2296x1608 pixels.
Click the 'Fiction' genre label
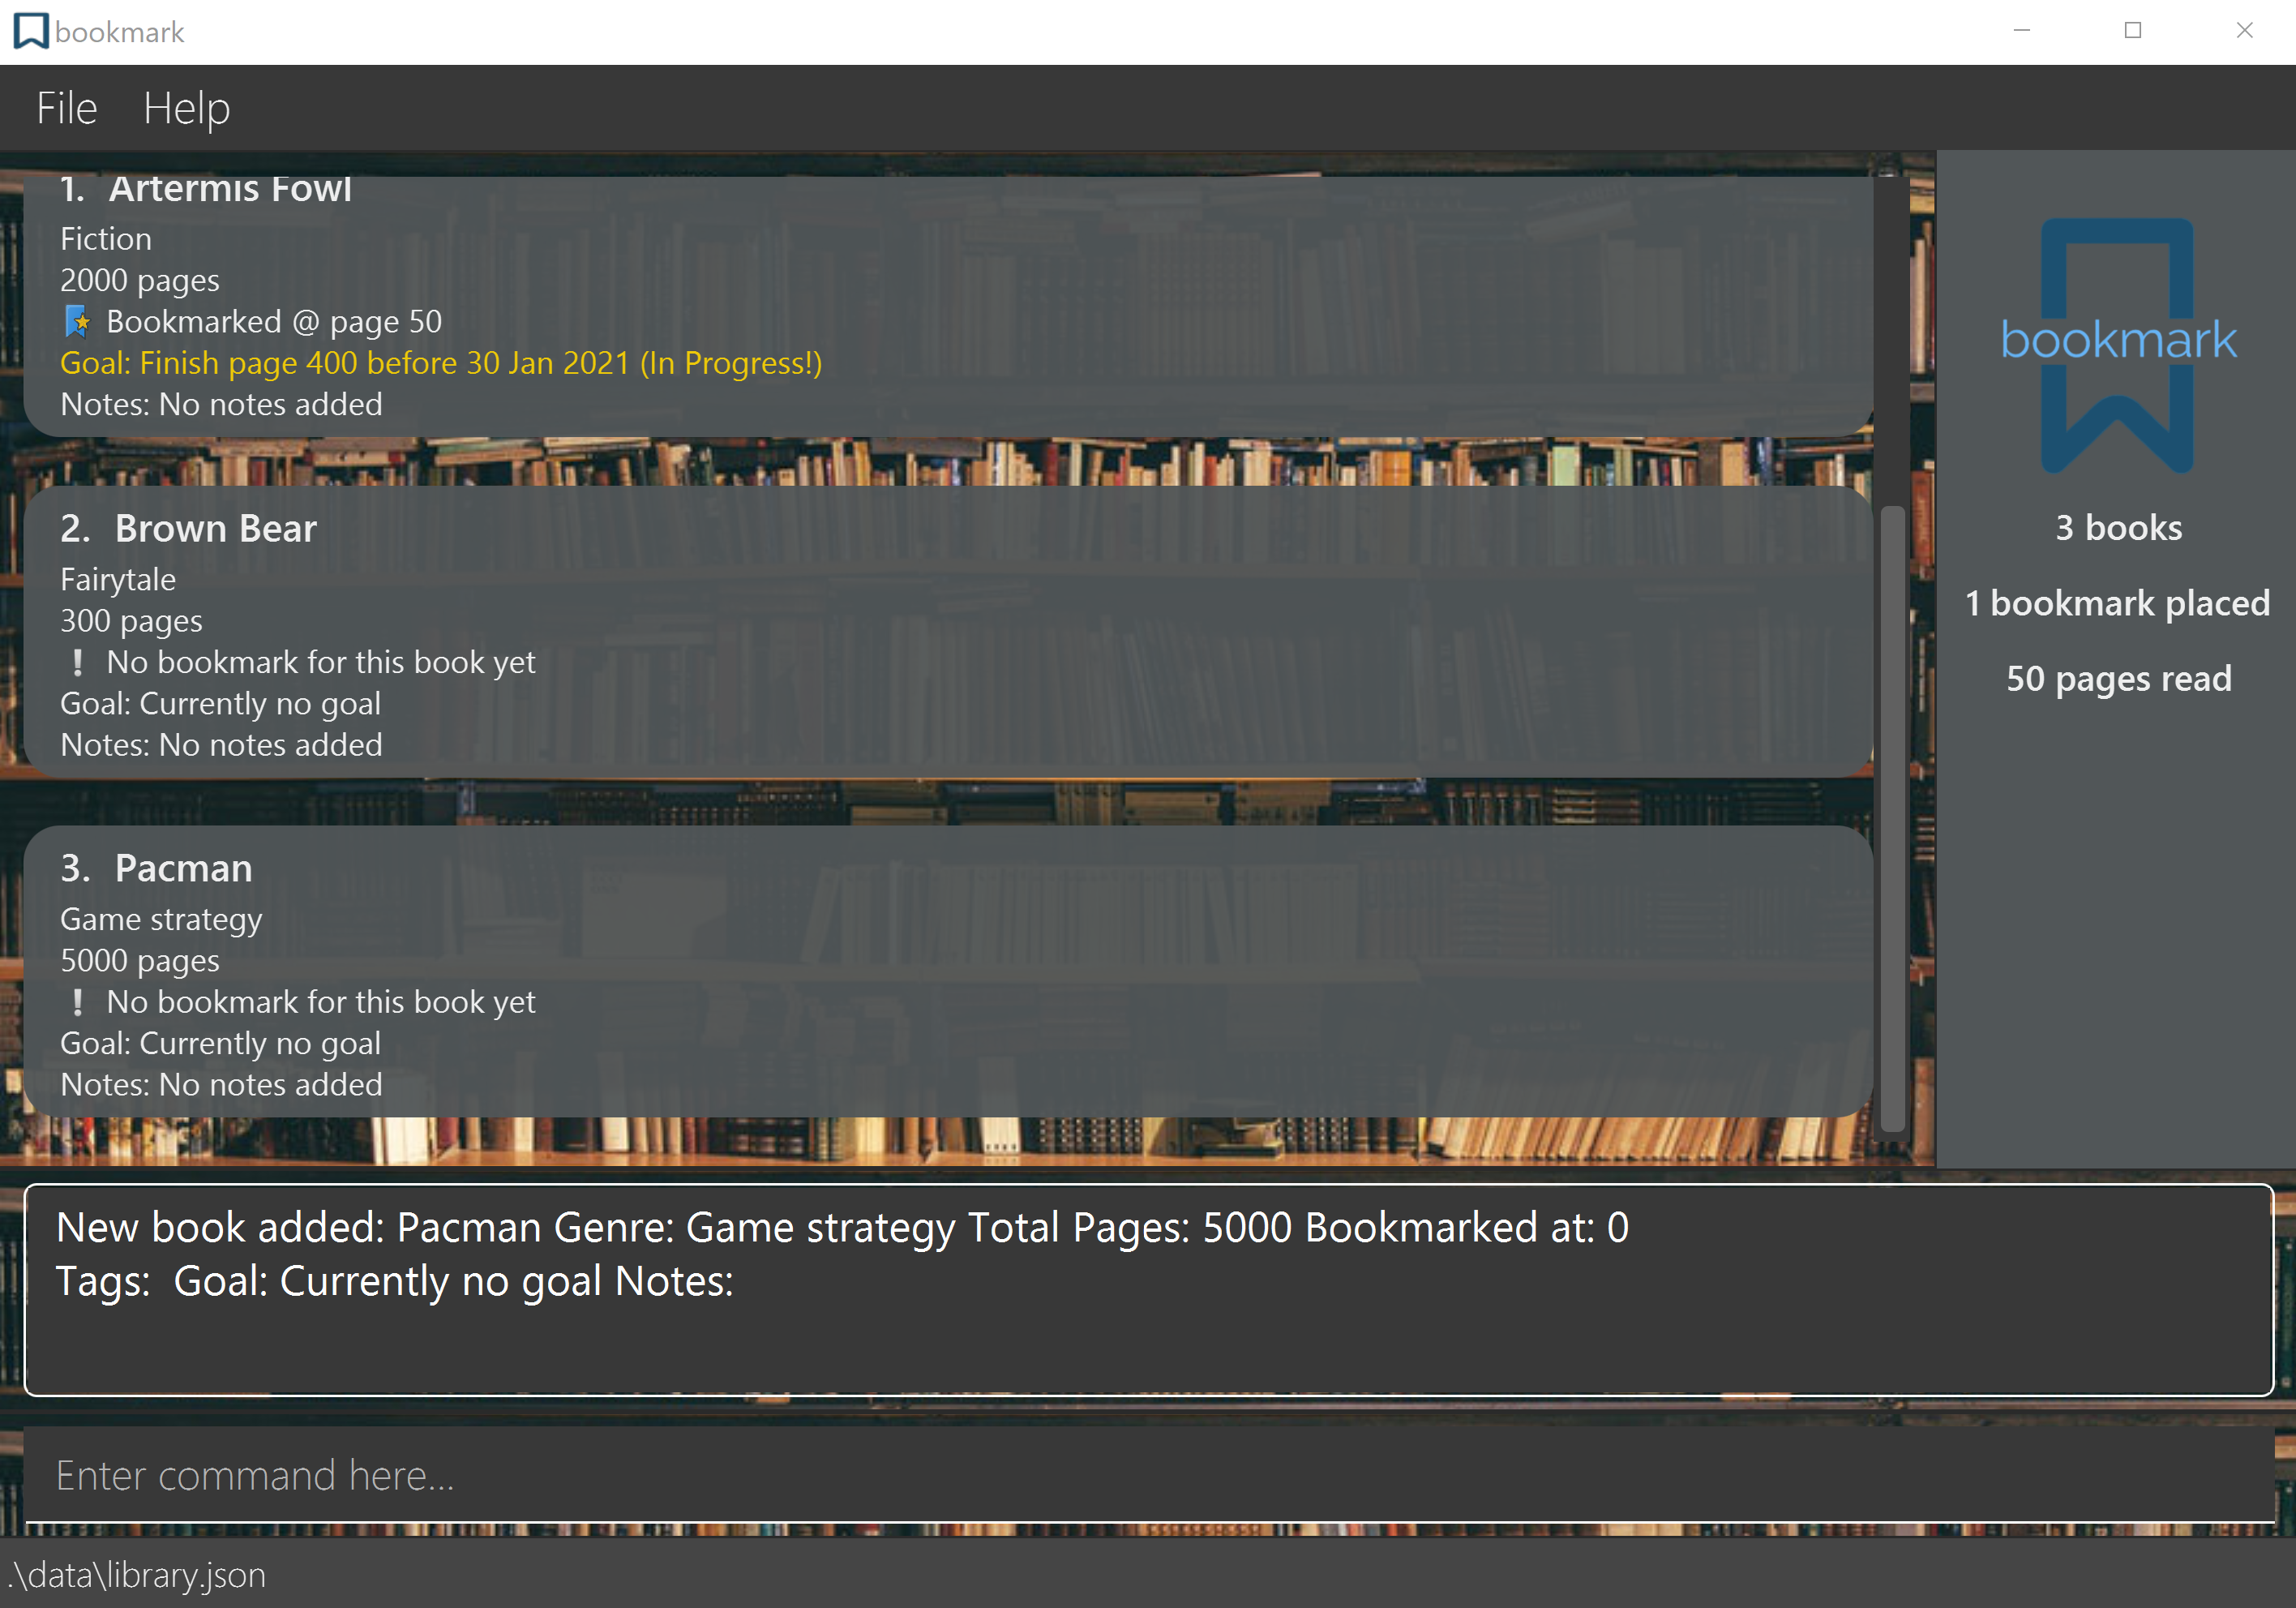[106, 239]
